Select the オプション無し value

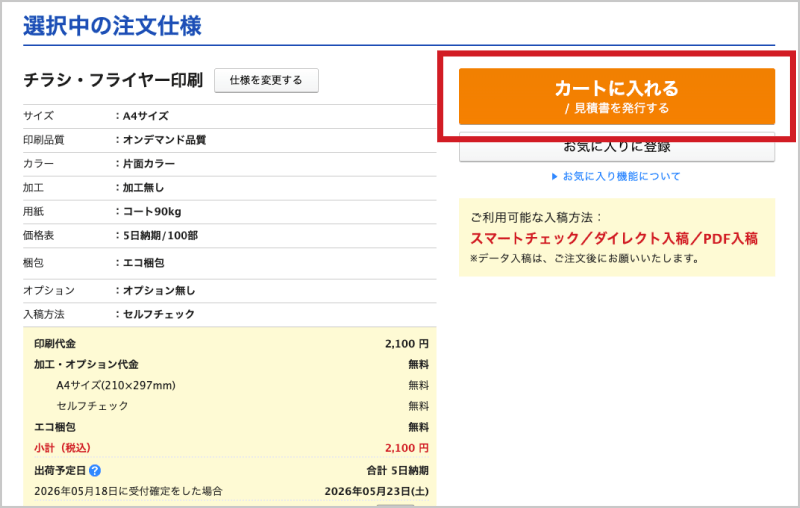[x=159, y=291]
